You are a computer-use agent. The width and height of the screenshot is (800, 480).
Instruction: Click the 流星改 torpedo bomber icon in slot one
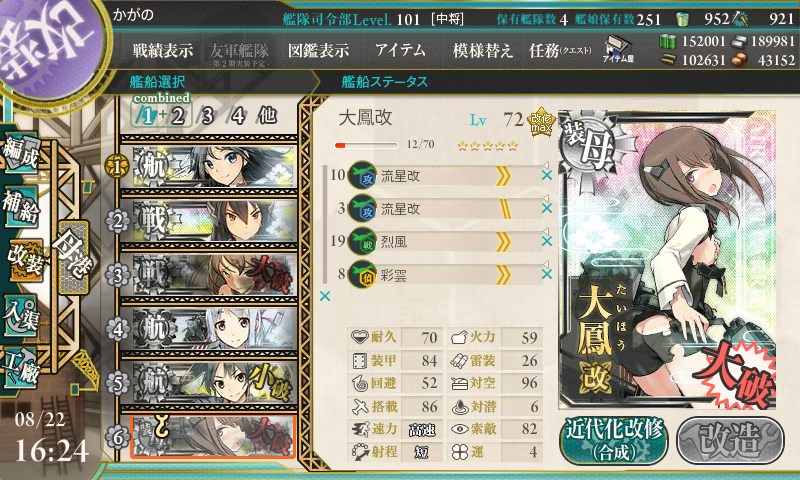[362, 176]
